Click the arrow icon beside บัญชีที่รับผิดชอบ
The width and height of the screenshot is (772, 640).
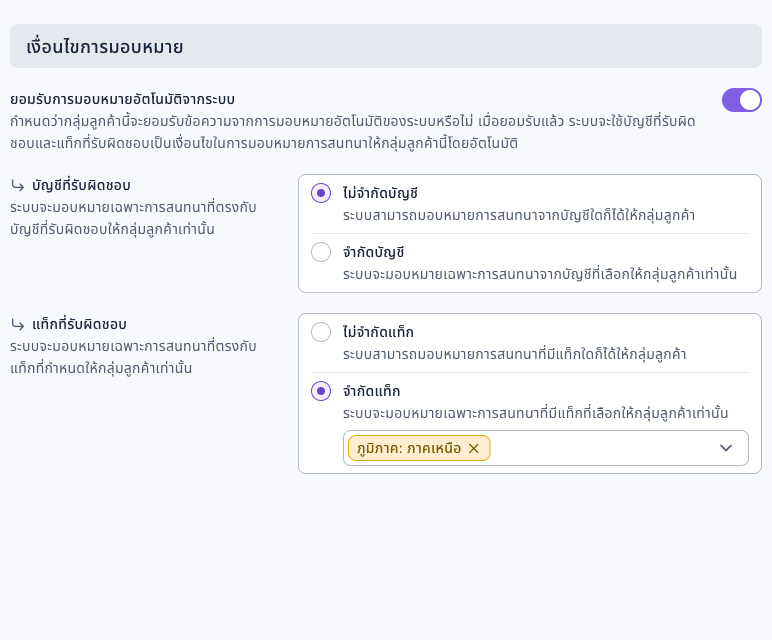pyautogui.click(x=18, y=186)
